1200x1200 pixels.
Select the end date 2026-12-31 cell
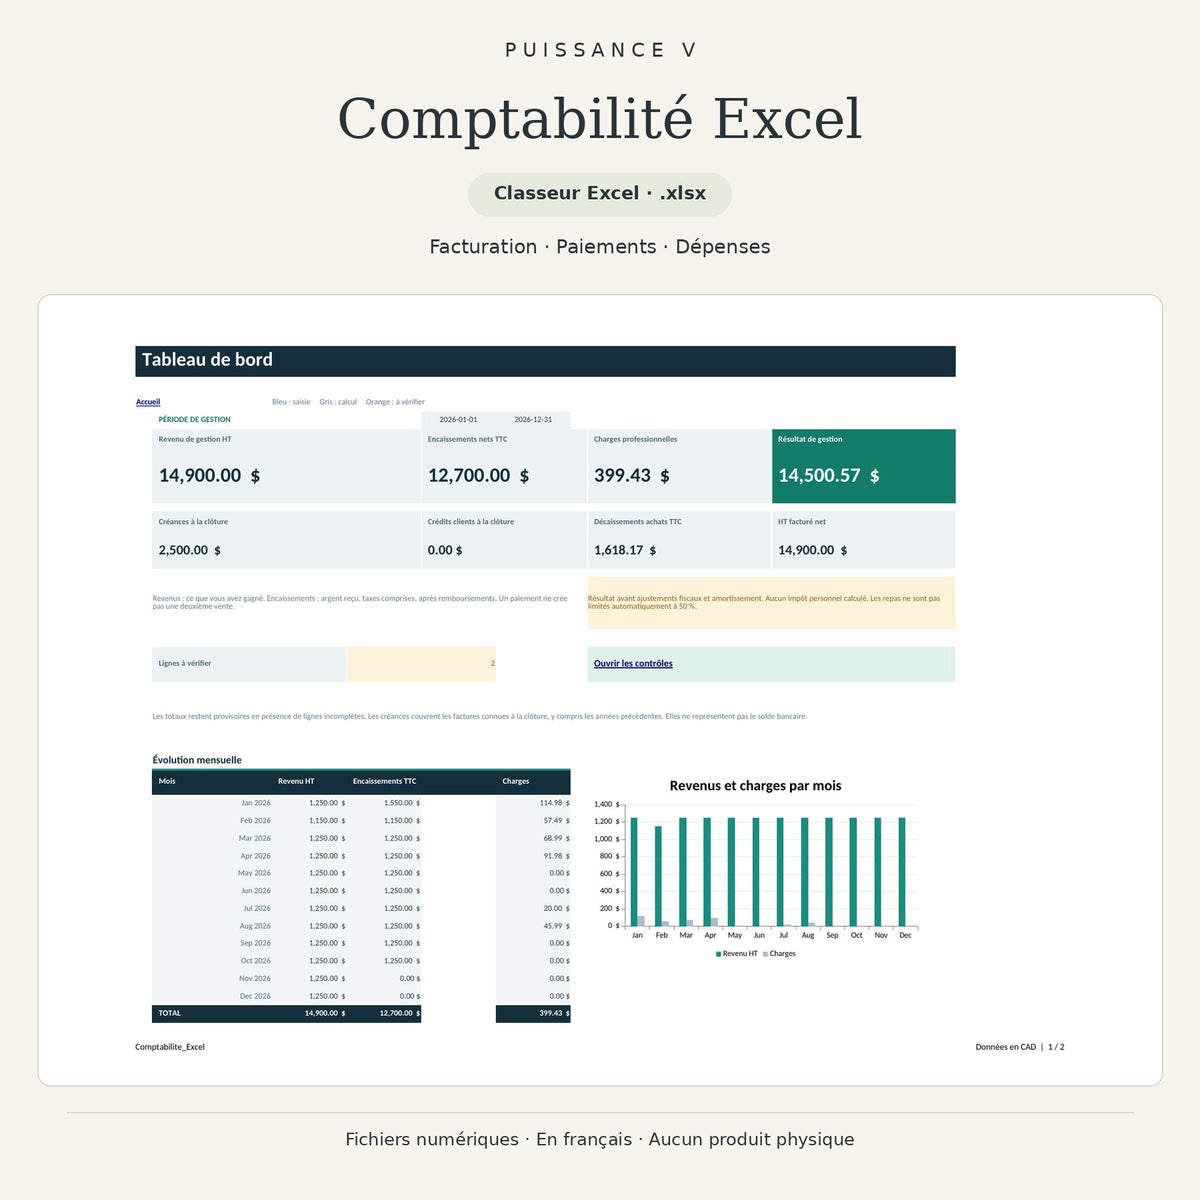coord(533,420)
